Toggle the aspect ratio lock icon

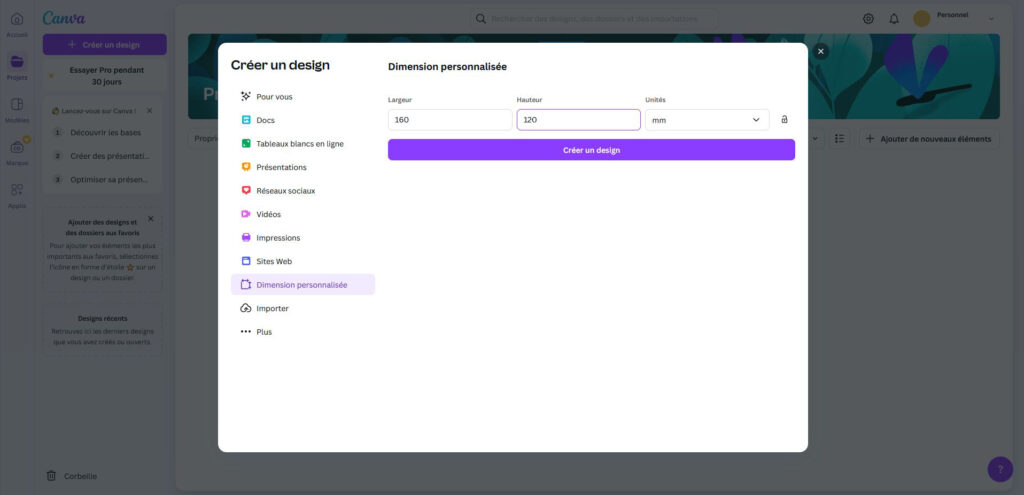784,120
